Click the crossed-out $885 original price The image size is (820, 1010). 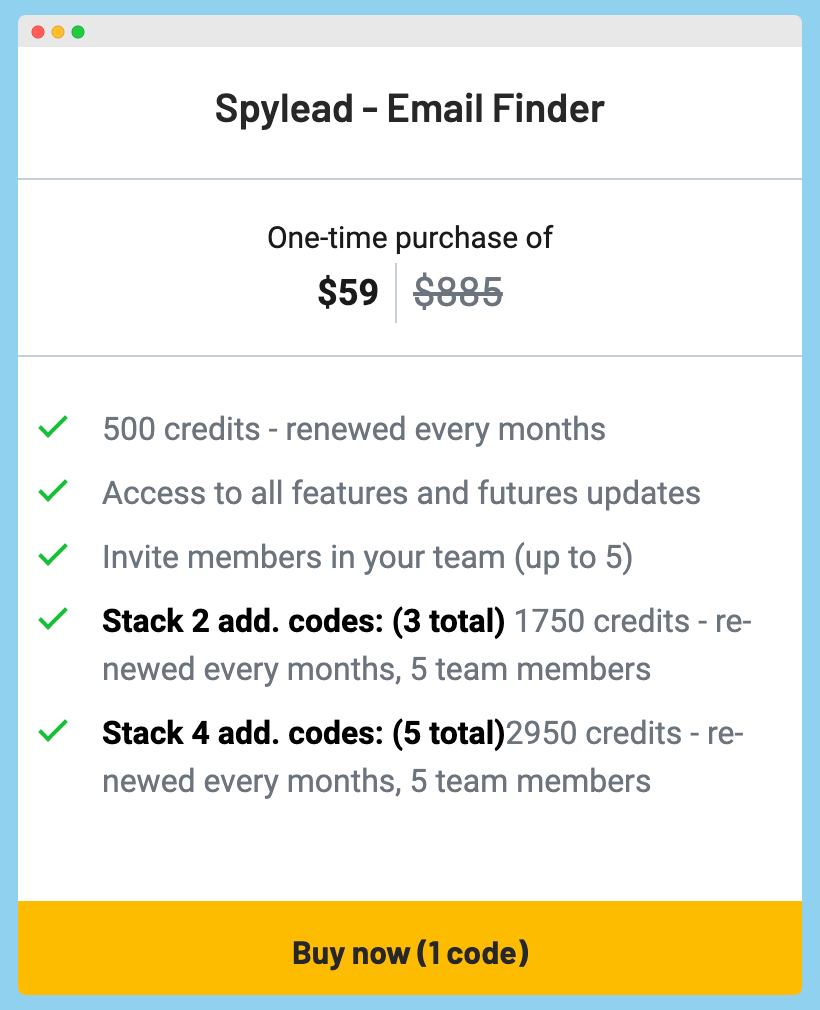pos(458,292)
